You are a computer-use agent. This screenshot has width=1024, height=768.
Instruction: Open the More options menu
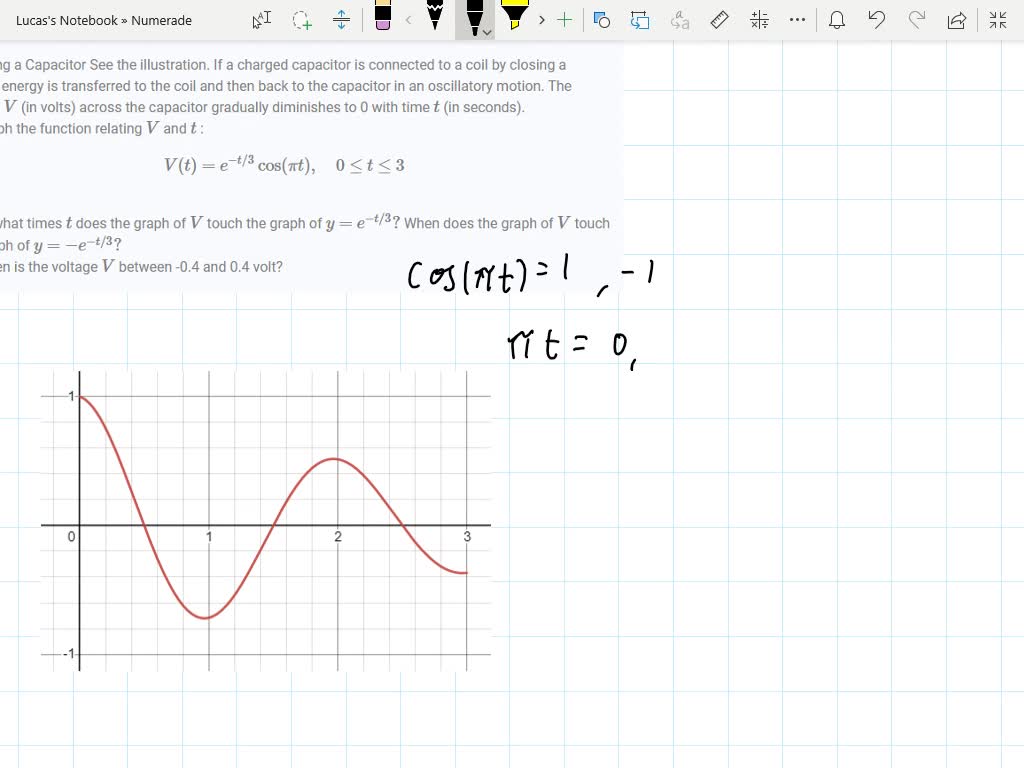(x=797, y=20)
